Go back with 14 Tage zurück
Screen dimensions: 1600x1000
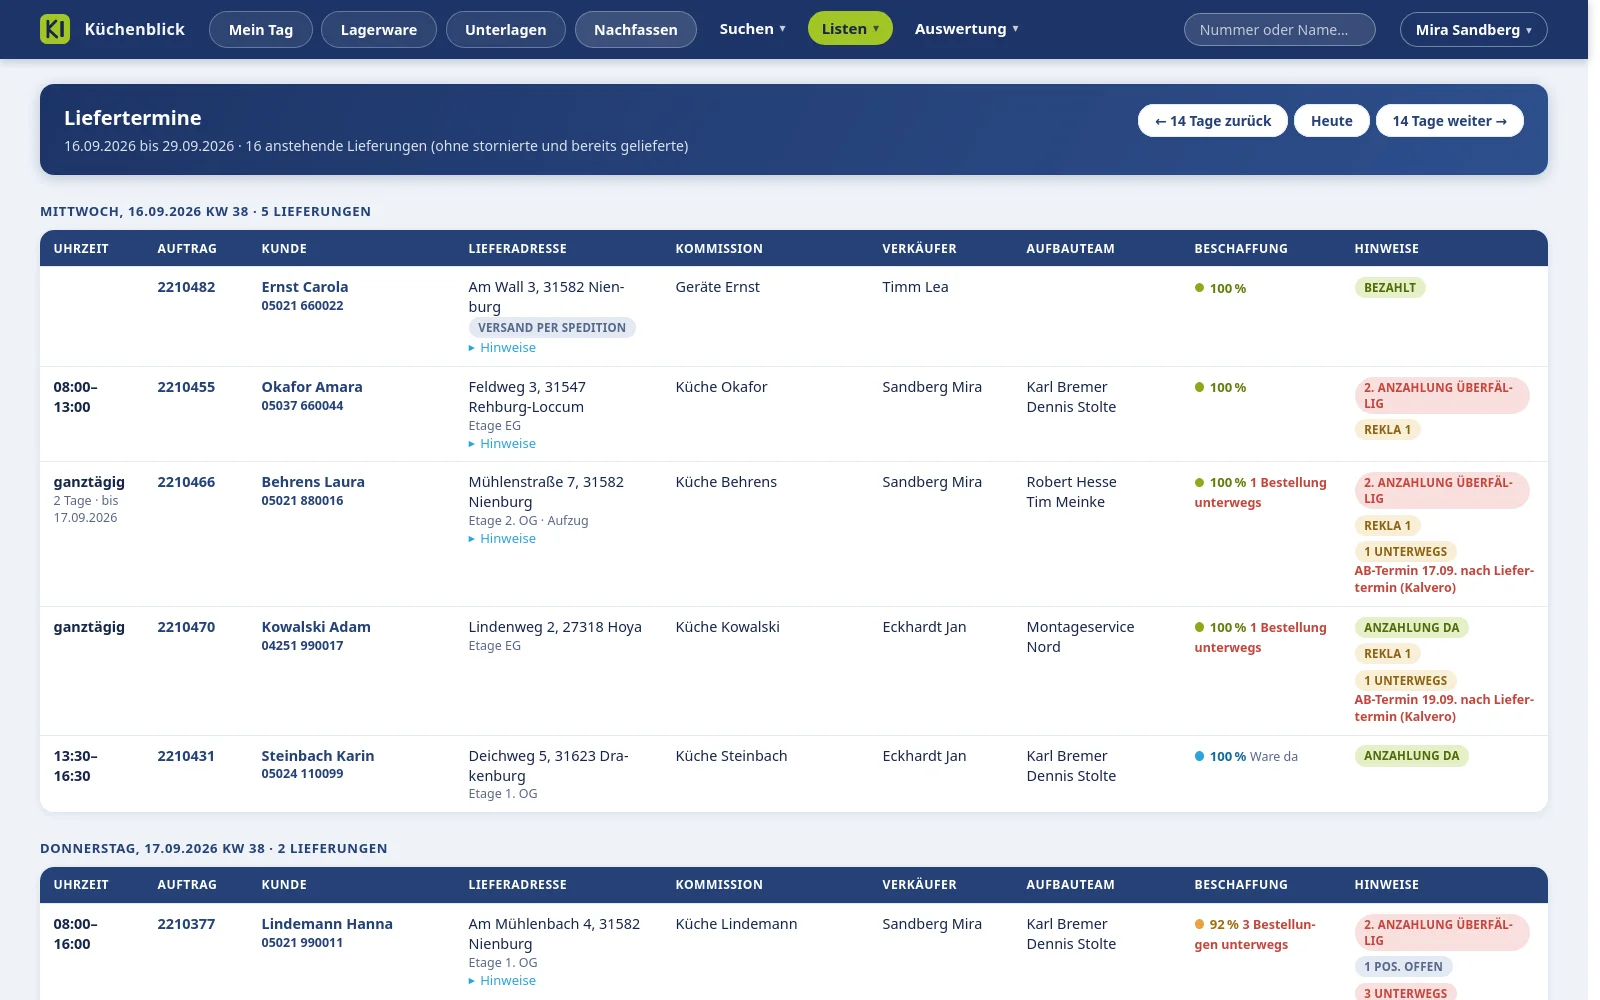tap(1213, 121)
